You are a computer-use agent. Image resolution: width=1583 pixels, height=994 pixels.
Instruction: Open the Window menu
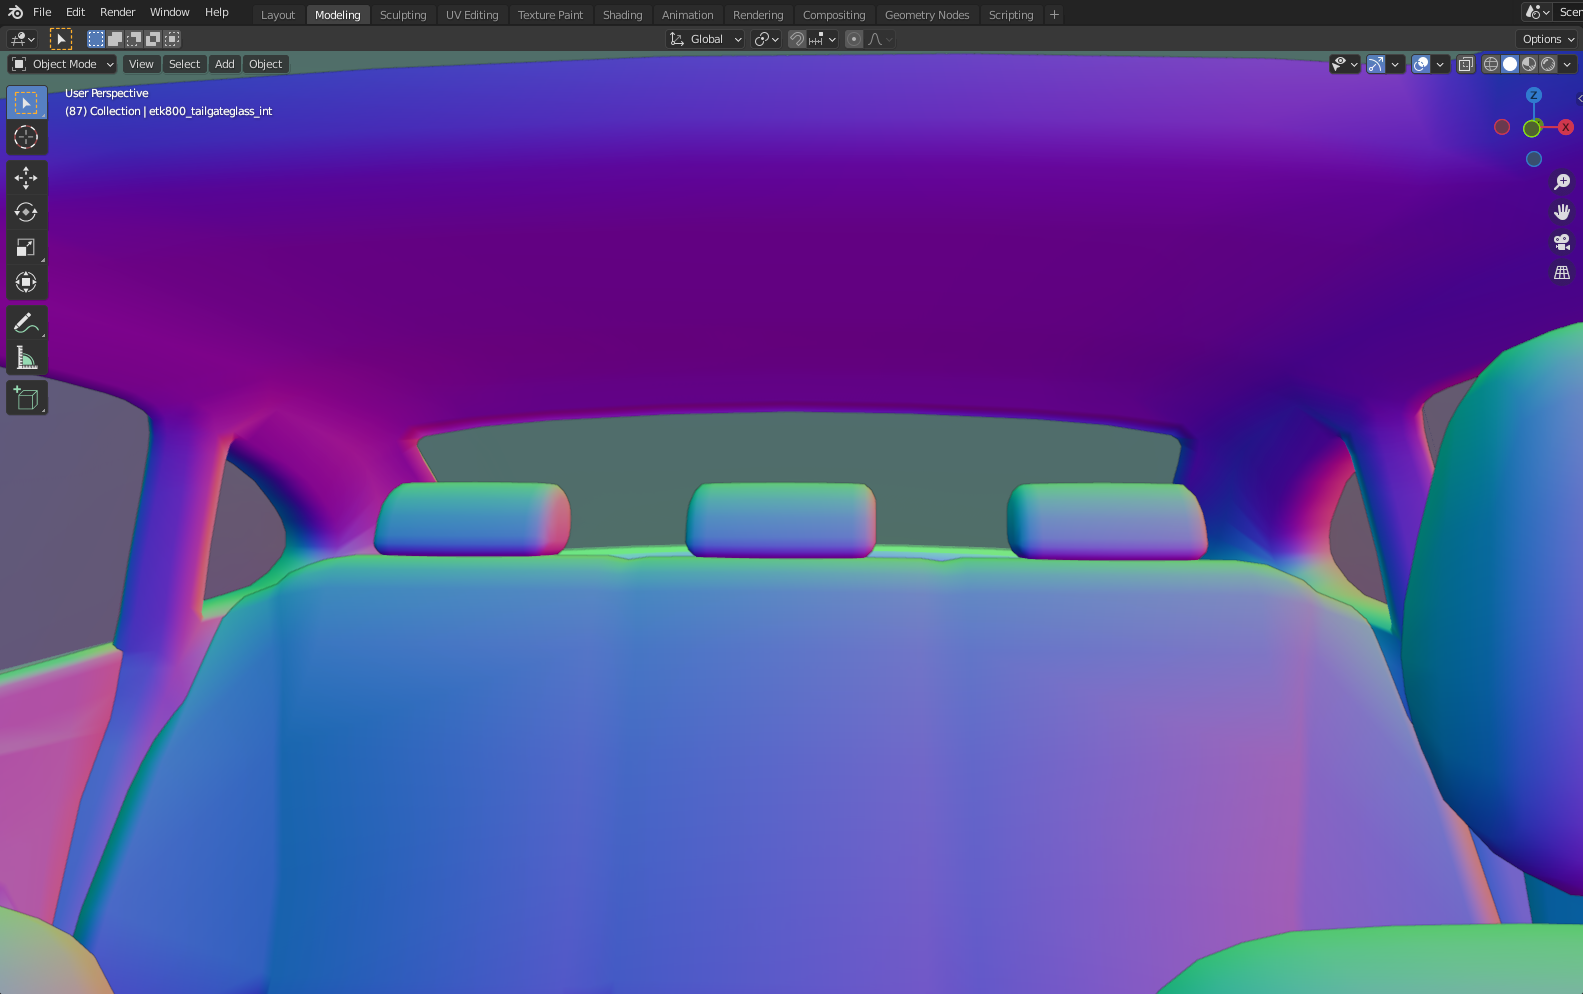(x=170, y=12)
